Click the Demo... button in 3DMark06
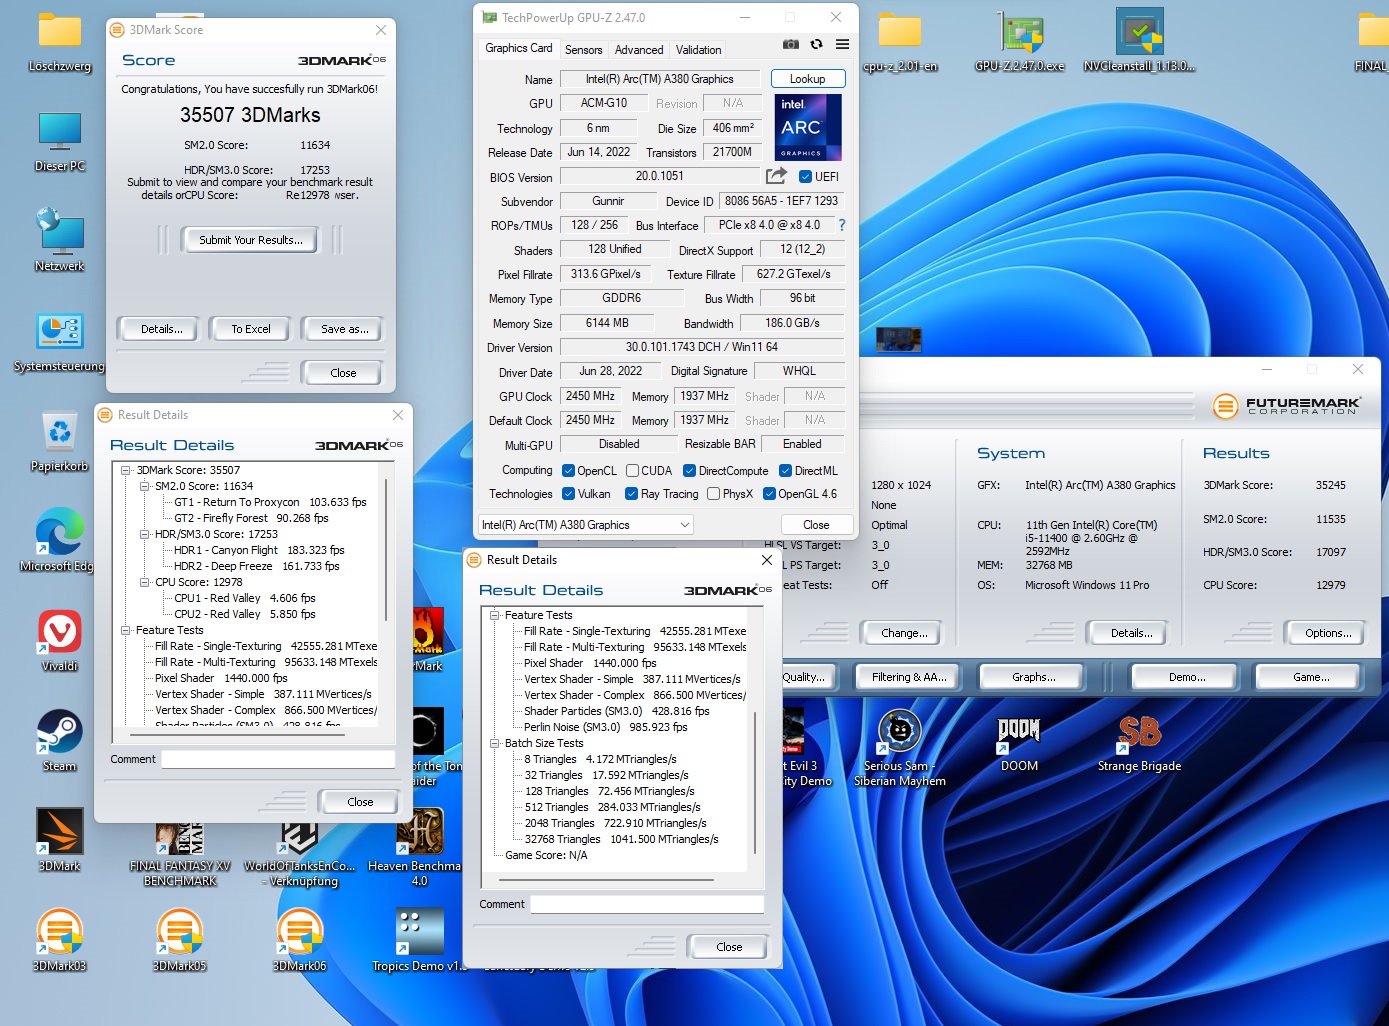 click(1187, 677)
